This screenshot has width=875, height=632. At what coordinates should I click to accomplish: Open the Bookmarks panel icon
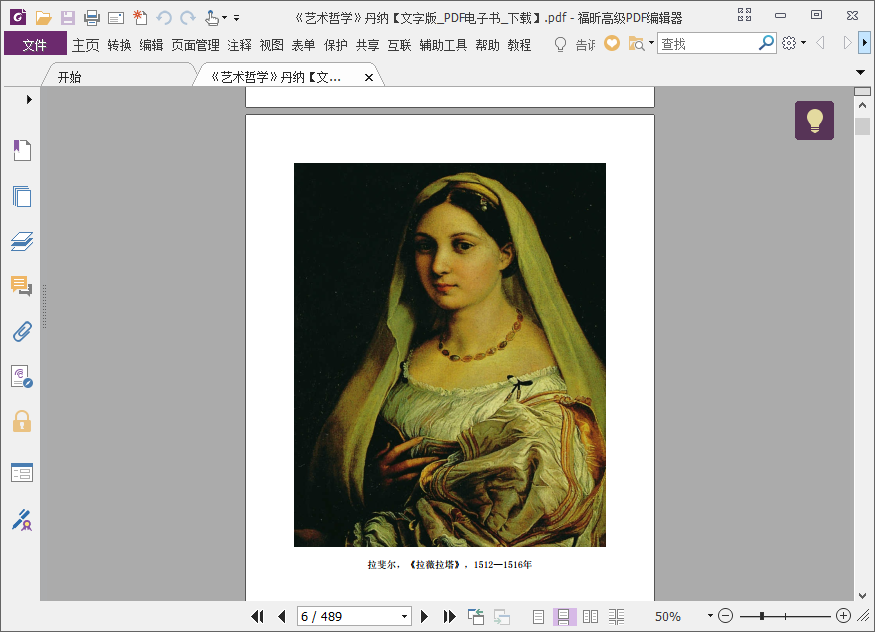[22, 150]
